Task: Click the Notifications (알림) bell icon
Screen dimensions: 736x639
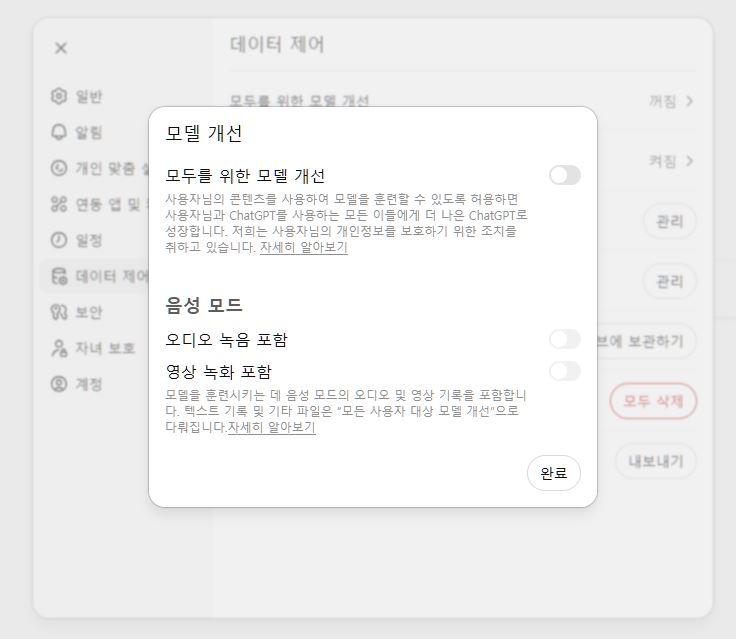Action: 59,132
